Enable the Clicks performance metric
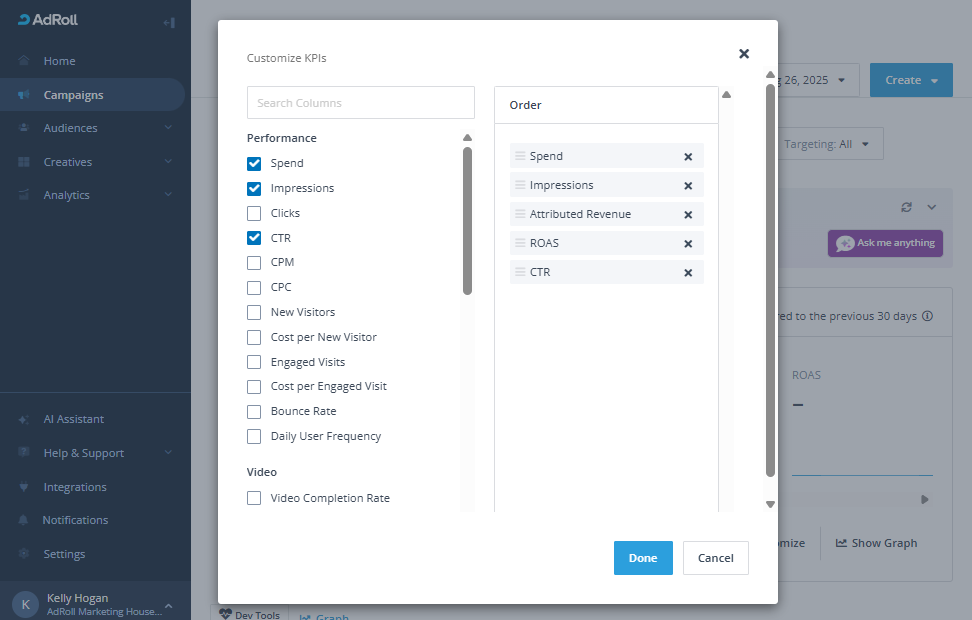The width and height of the screenshot is (972, 620). tap(254, 212)
